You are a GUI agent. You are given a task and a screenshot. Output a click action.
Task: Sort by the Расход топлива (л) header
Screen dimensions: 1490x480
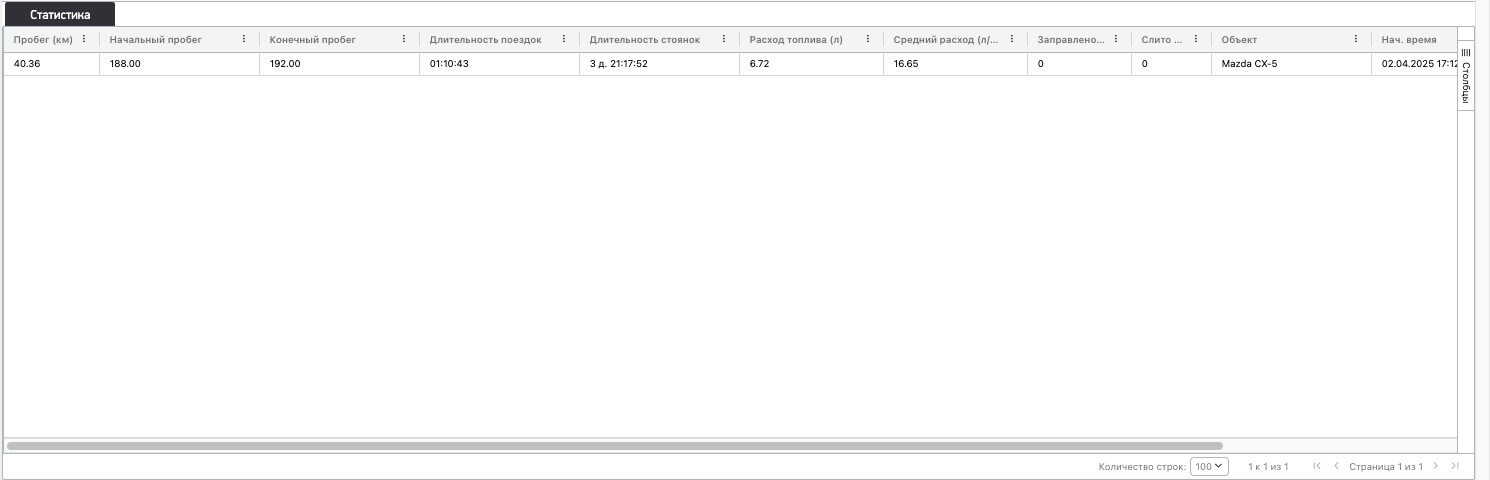pos(796,39)
